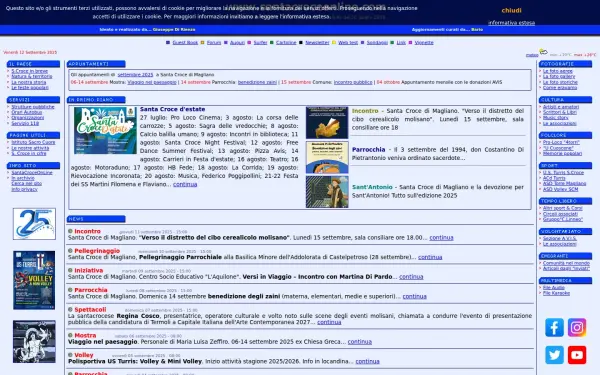600x375 pixels.
Task: Open the 25th anniversary logo image
Action: point(34,224)
